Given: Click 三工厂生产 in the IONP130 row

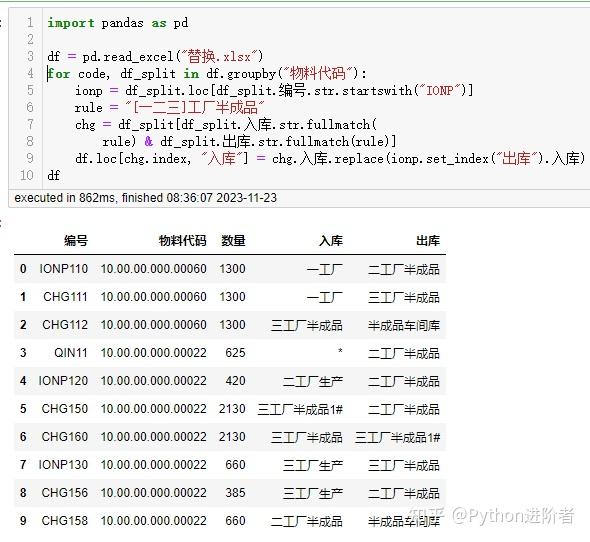Looking at the screenshot, I should pos(313,466).
